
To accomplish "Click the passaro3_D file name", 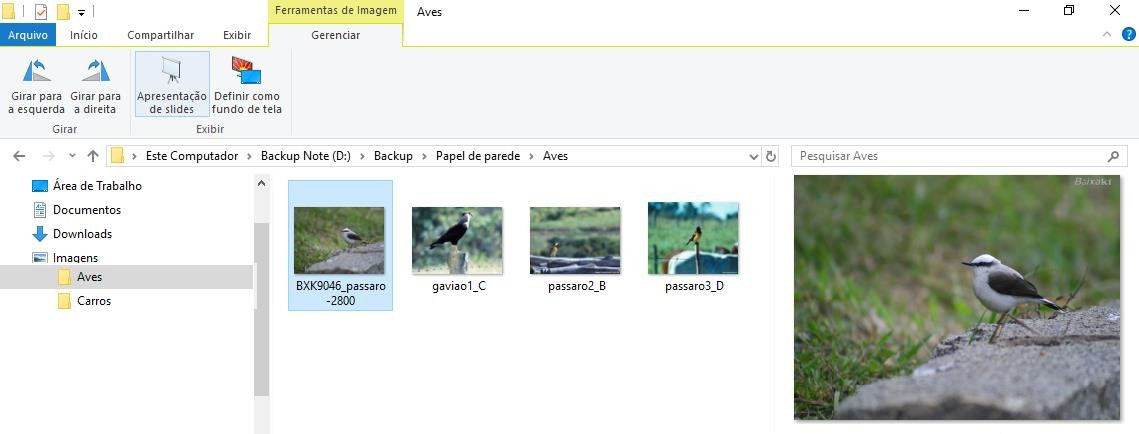I will 694,286.
